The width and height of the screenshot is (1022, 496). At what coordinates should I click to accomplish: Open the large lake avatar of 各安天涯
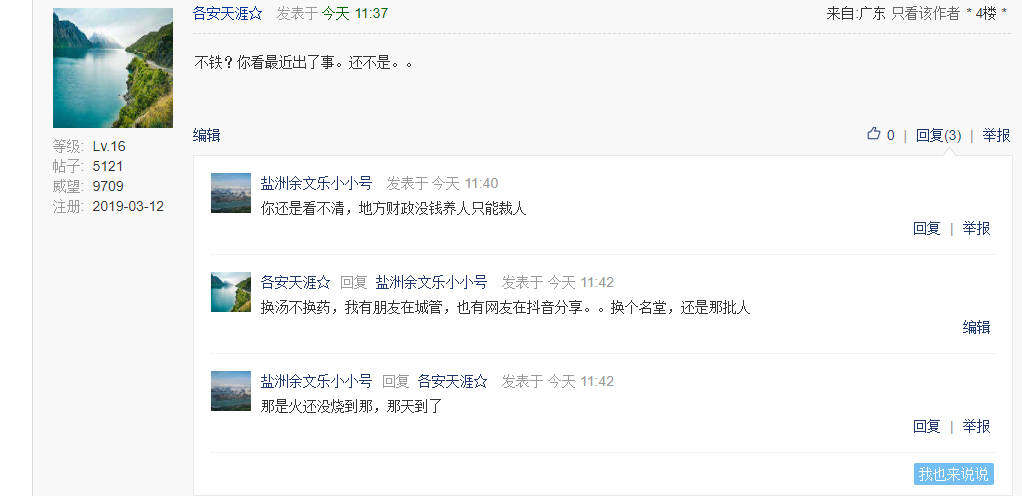113,68
